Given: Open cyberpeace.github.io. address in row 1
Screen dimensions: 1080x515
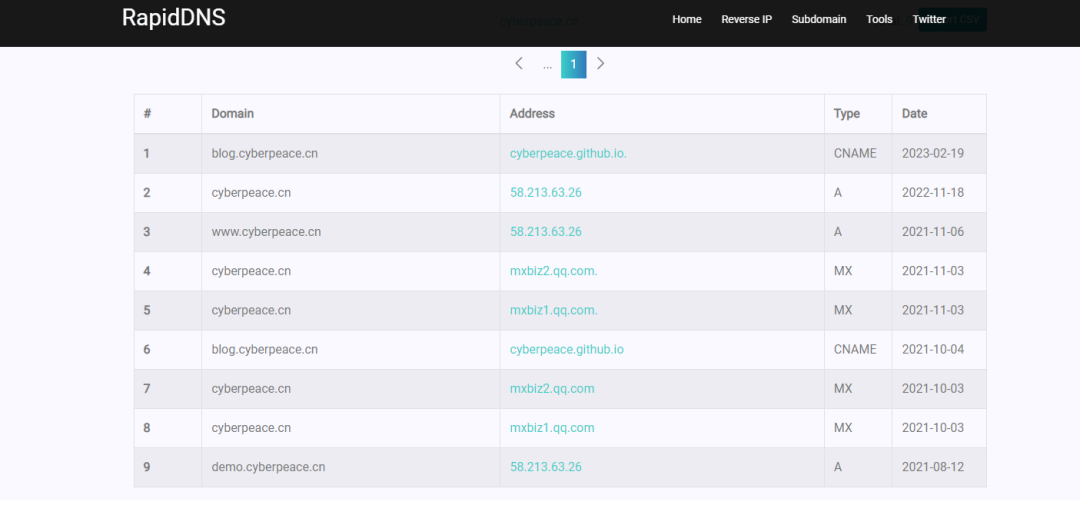Looking at the screenshot, I should [x=568, y=153].
